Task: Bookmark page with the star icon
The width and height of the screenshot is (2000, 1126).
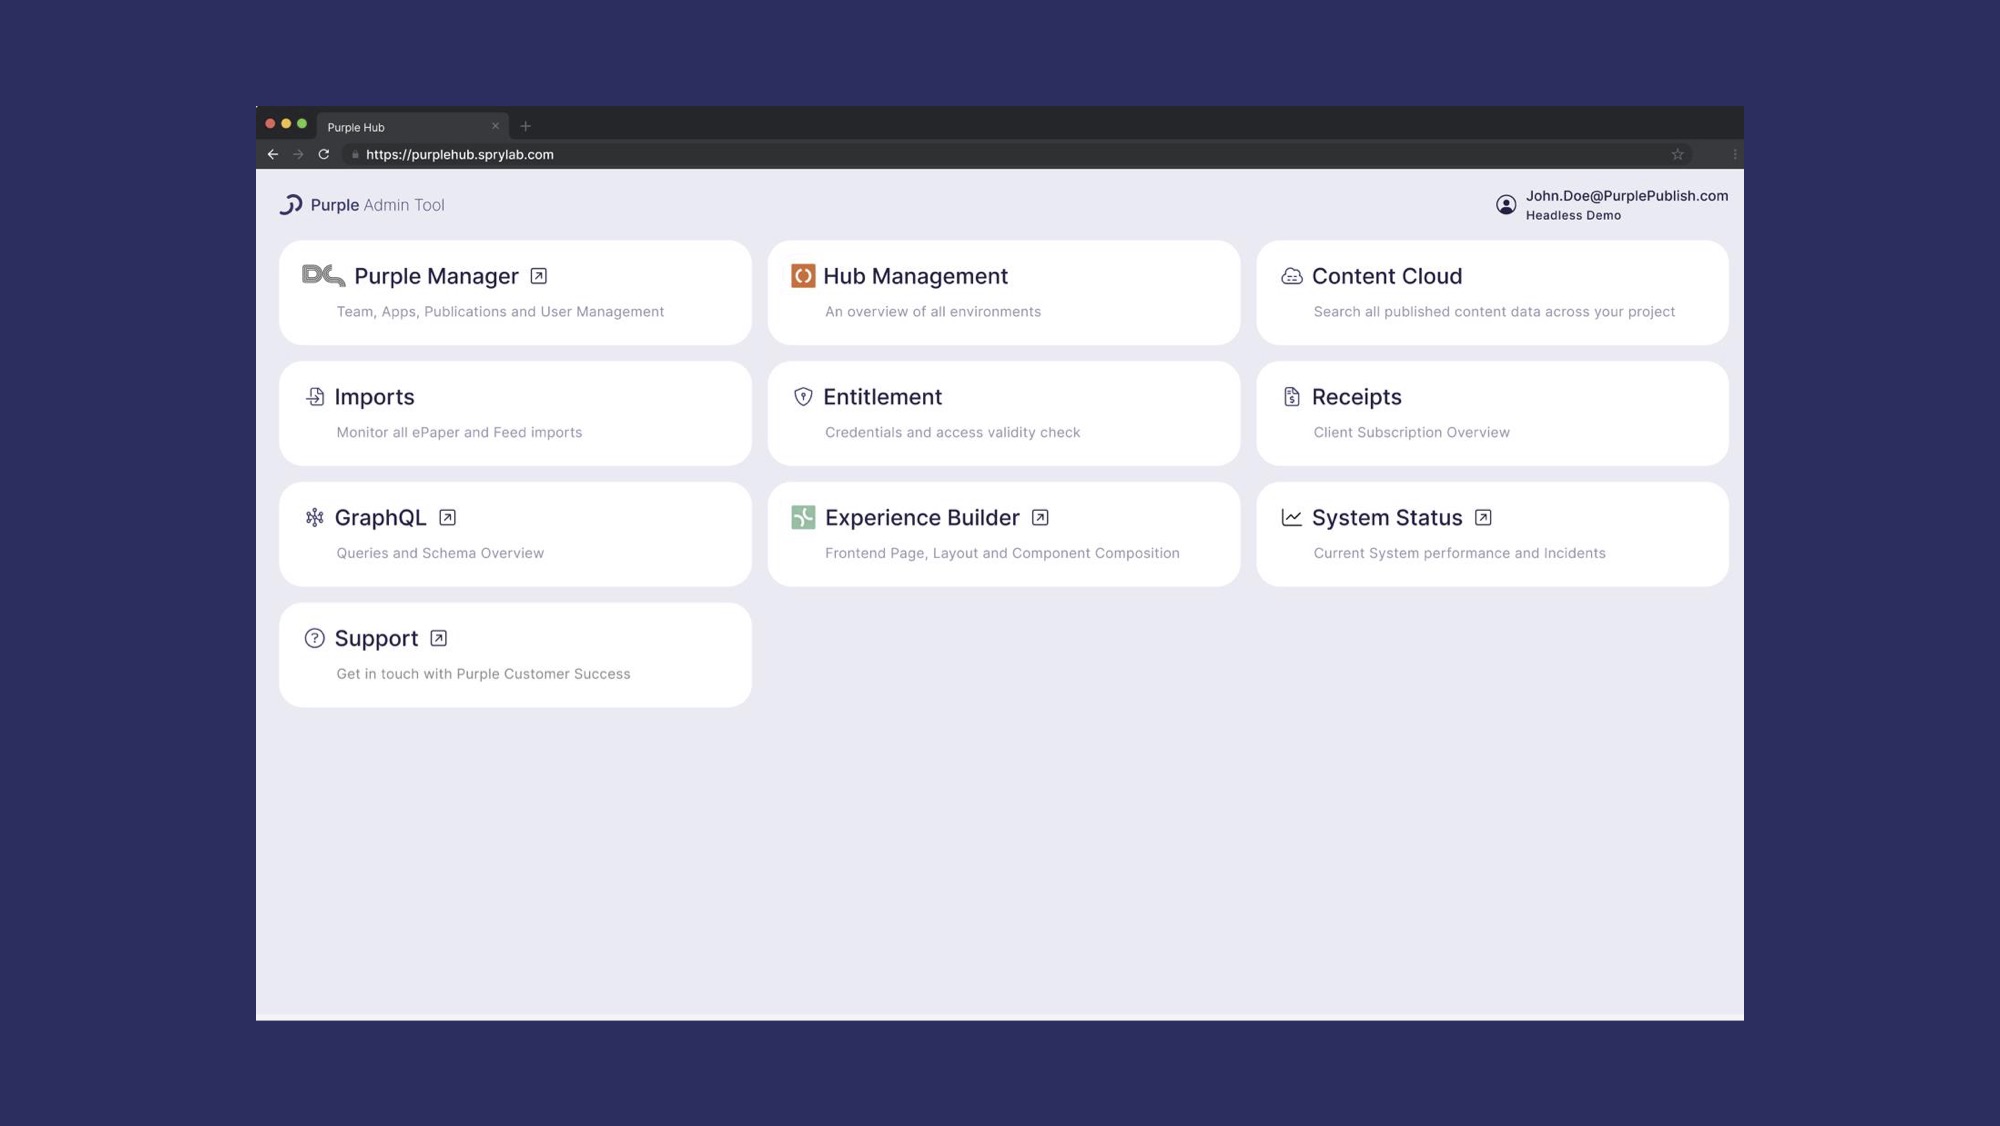Action: click(x=1677, y=154)
